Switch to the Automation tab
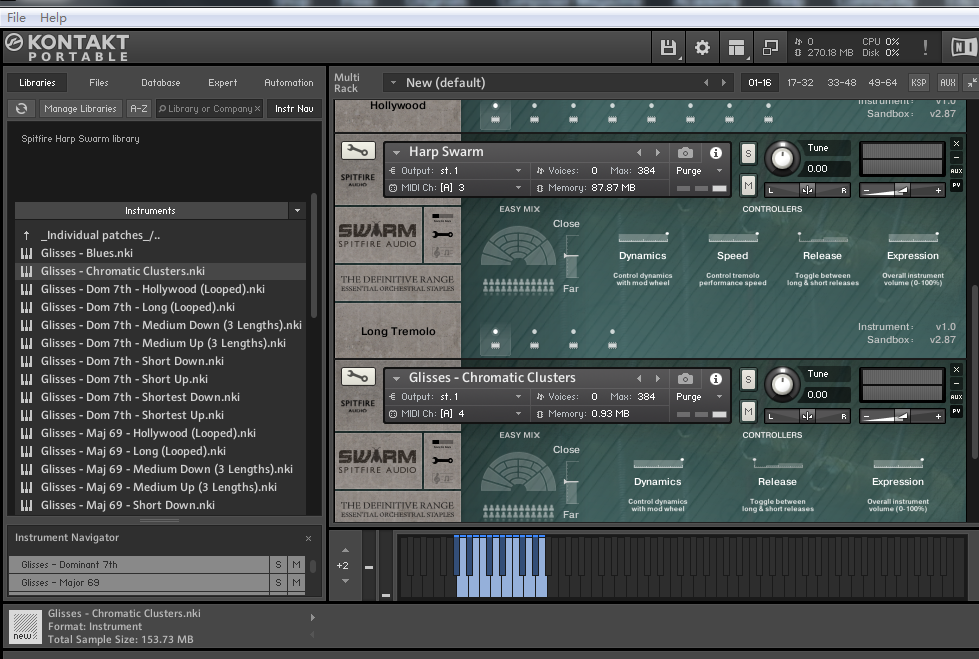This screenshot has height=659, width=979. click(x=288, y=82)
